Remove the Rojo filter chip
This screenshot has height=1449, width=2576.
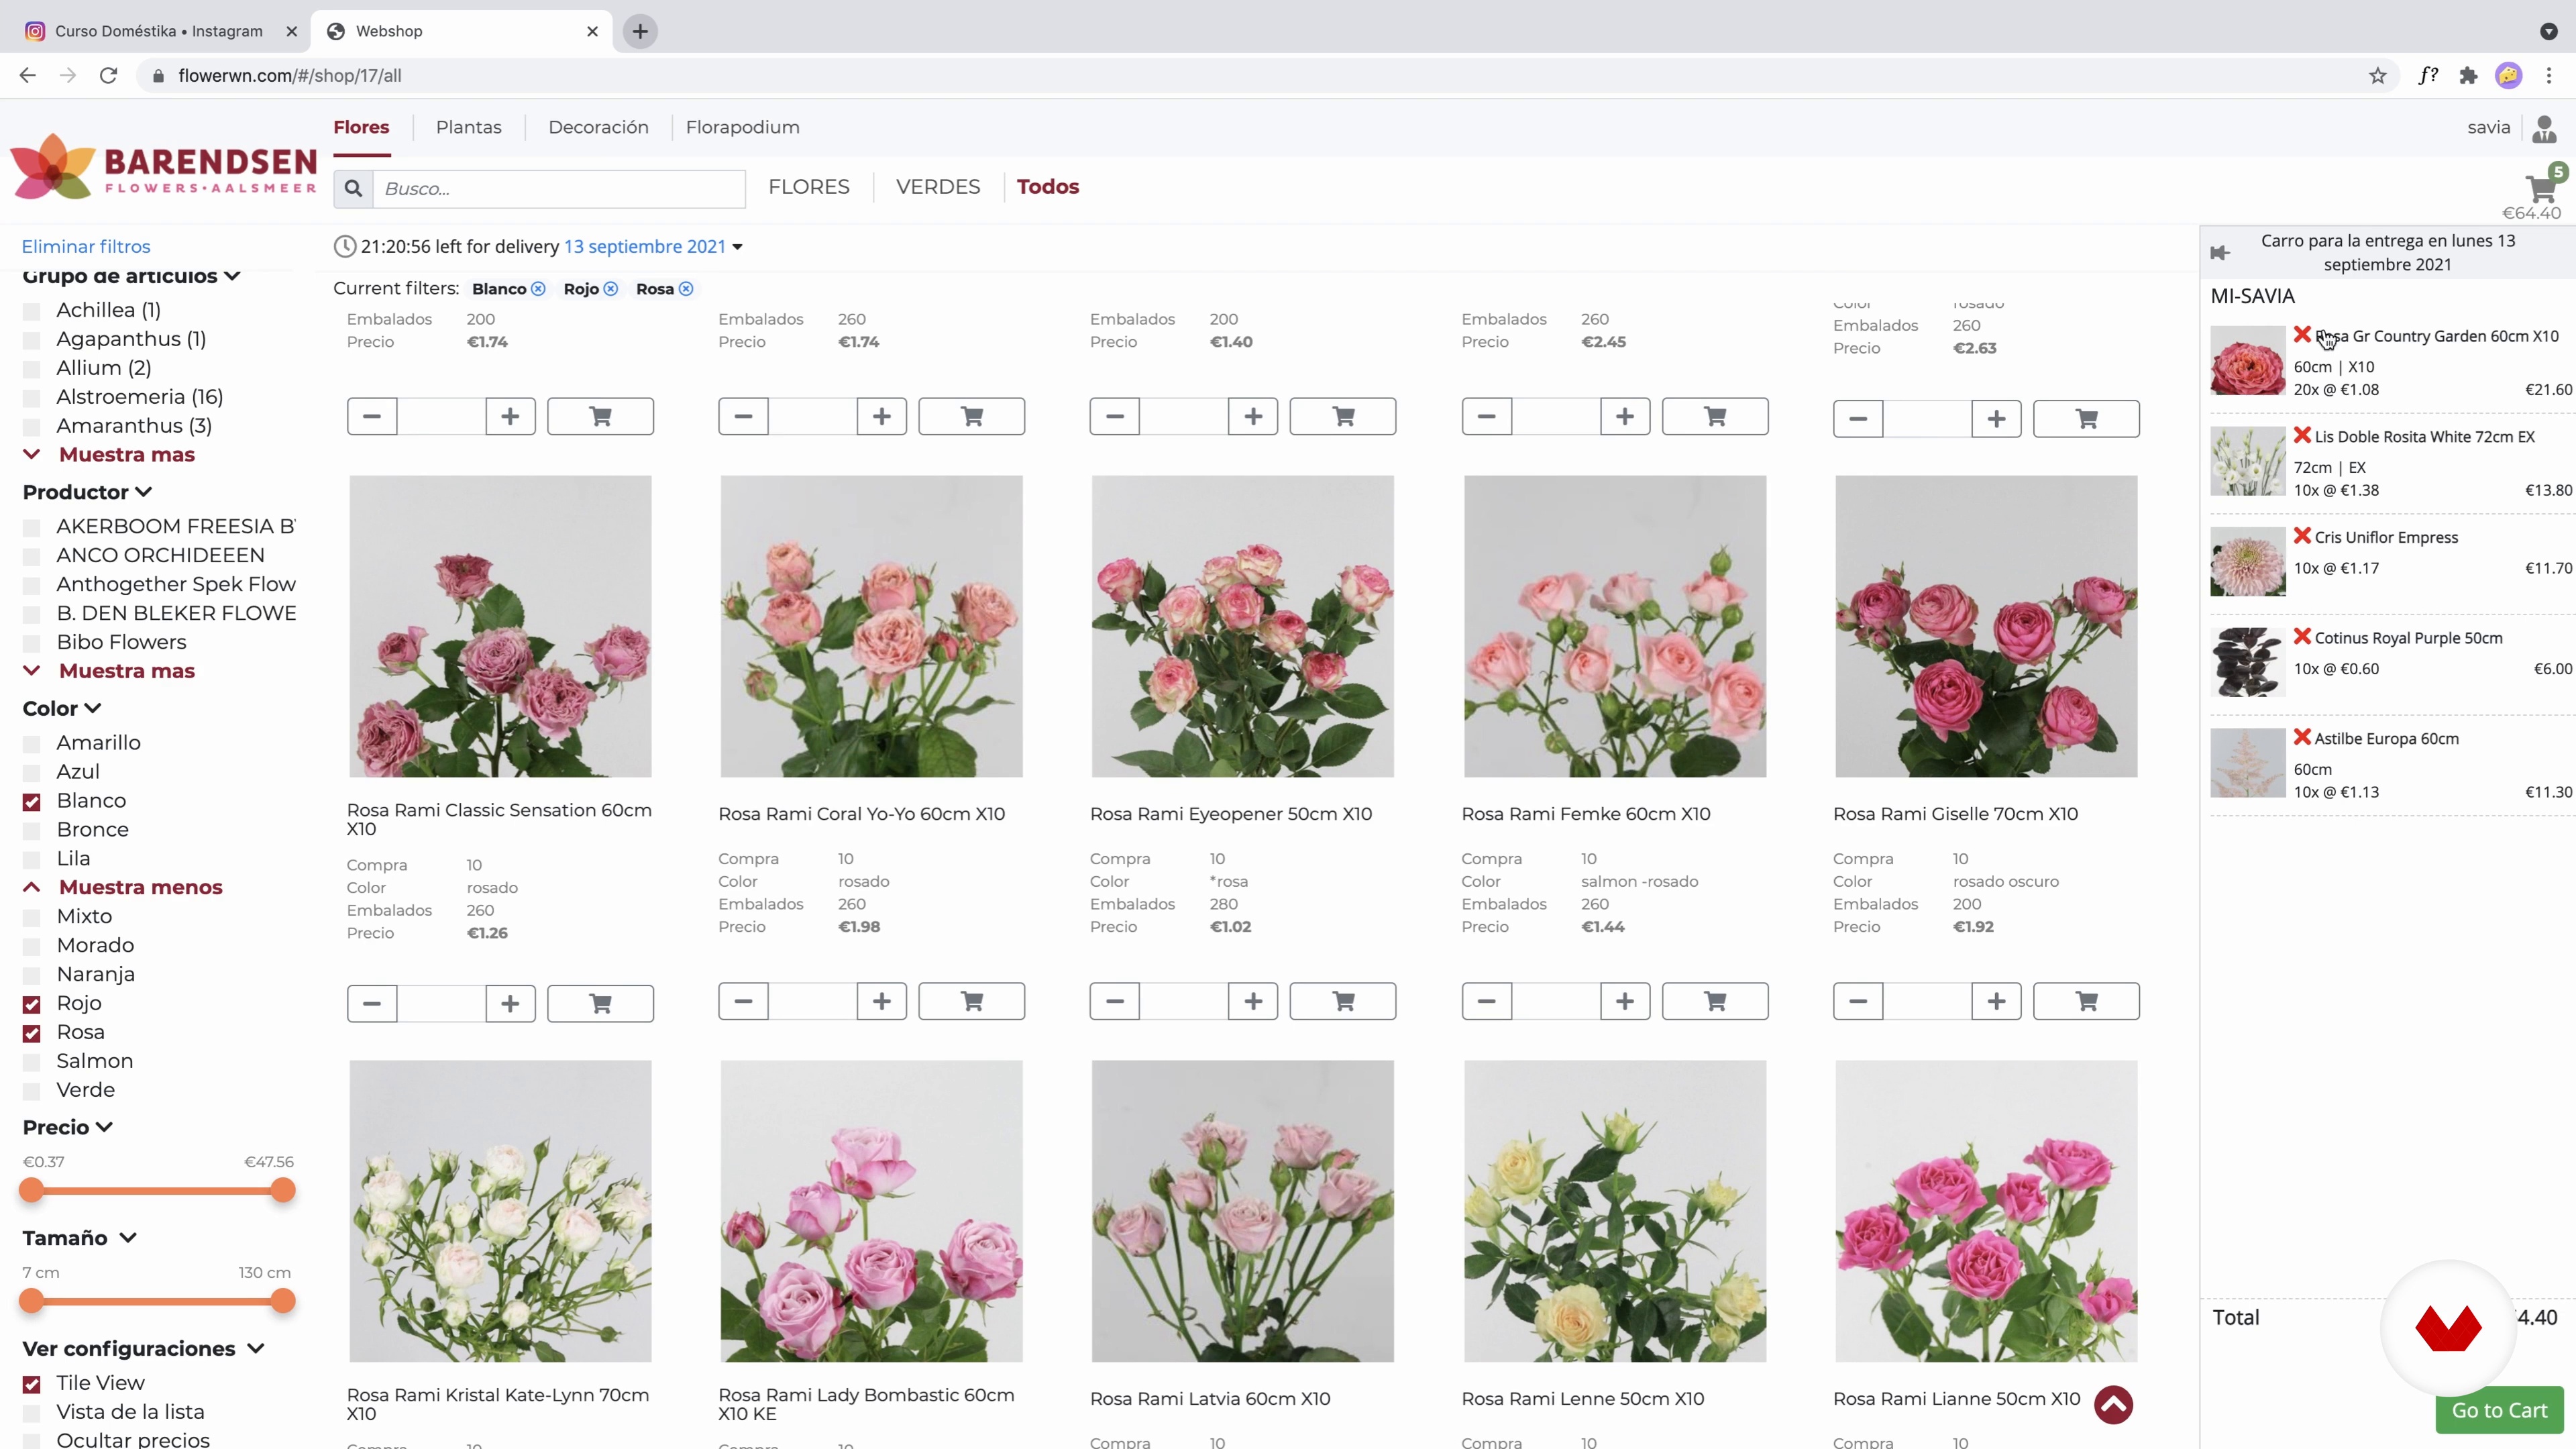point(611,289)
